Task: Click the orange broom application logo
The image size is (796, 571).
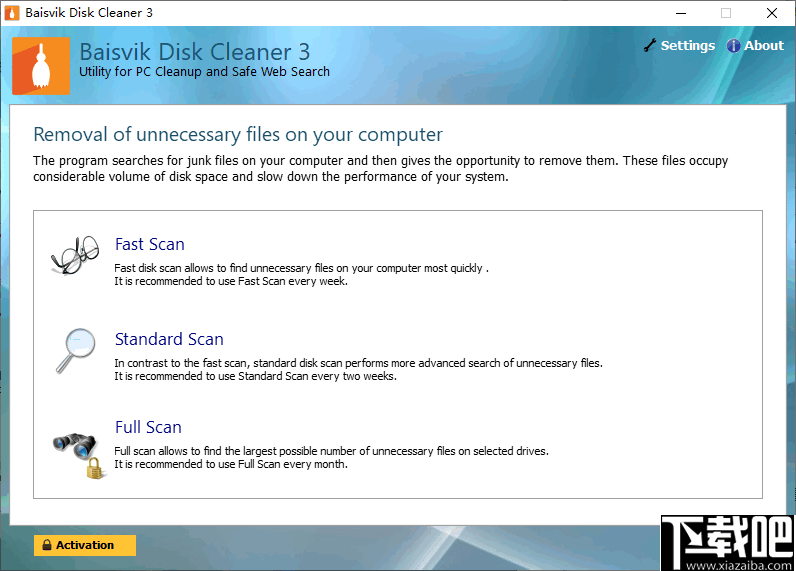Action: click(x=41, y=66)
